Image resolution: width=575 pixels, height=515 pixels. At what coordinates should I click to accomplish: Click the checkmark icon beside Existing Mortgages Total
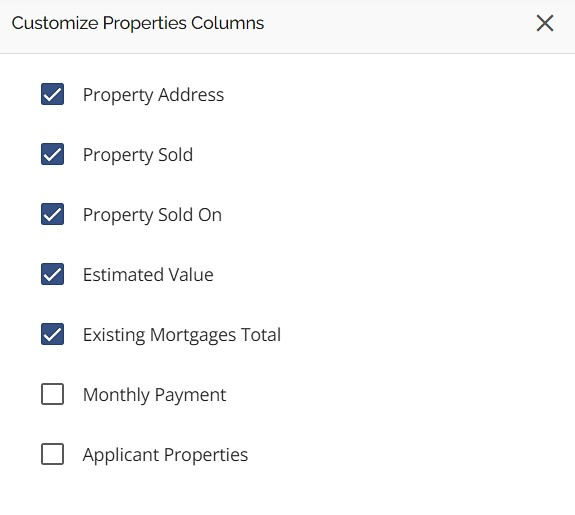click(x=52, y=335)
